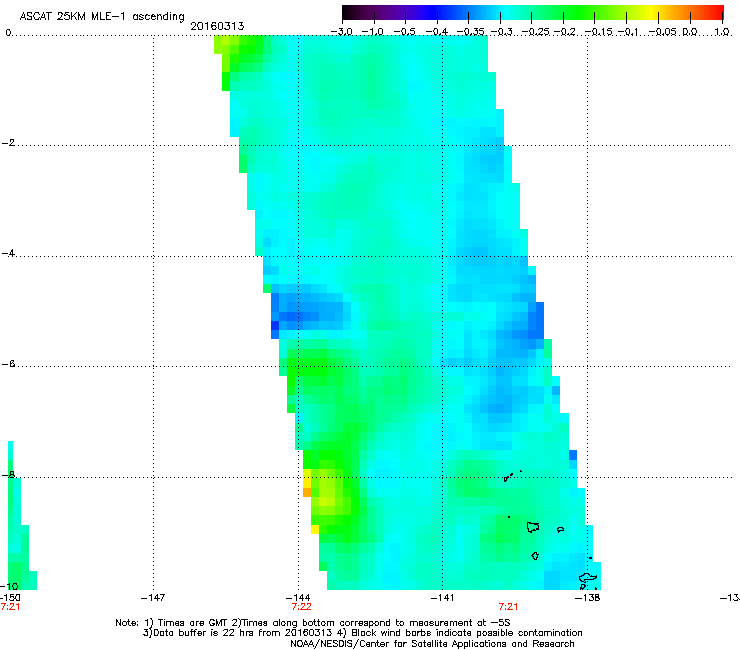Click the date label 20160313

tap(217, 26)
